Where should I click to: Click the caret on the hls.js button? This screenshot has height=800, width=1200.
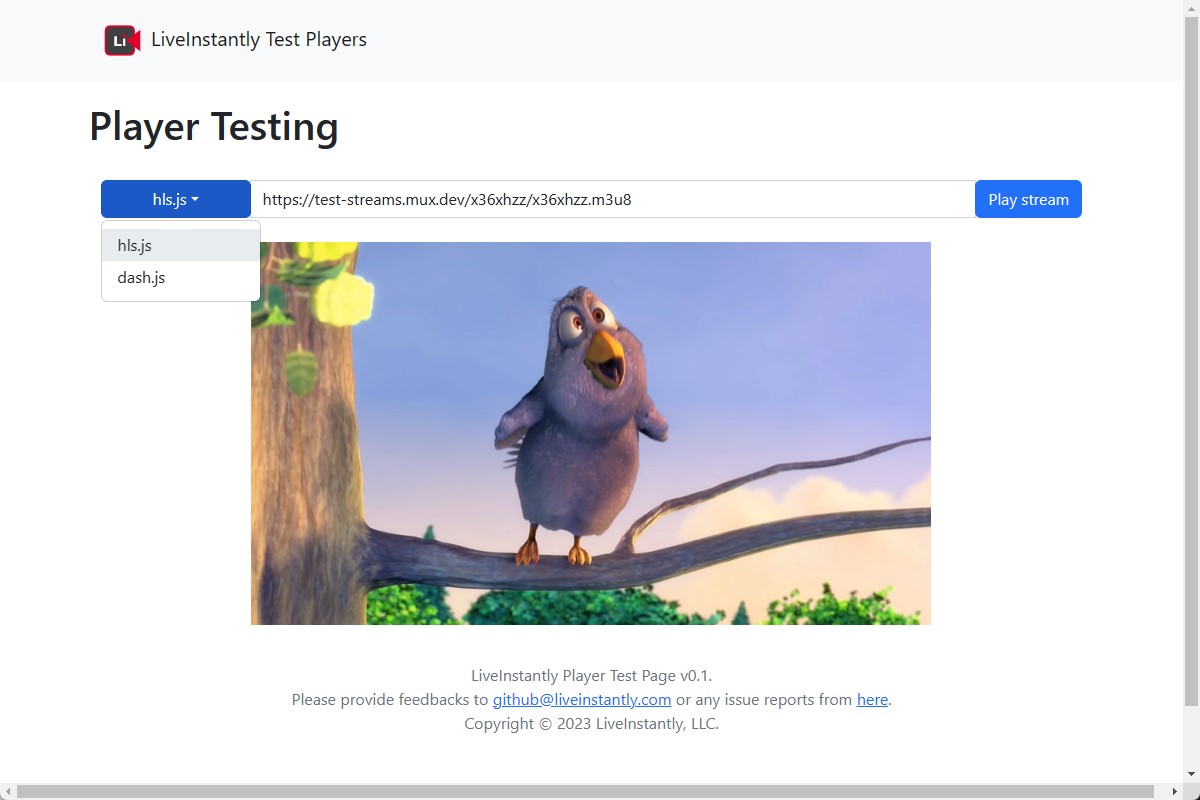(x=195, y=199)
